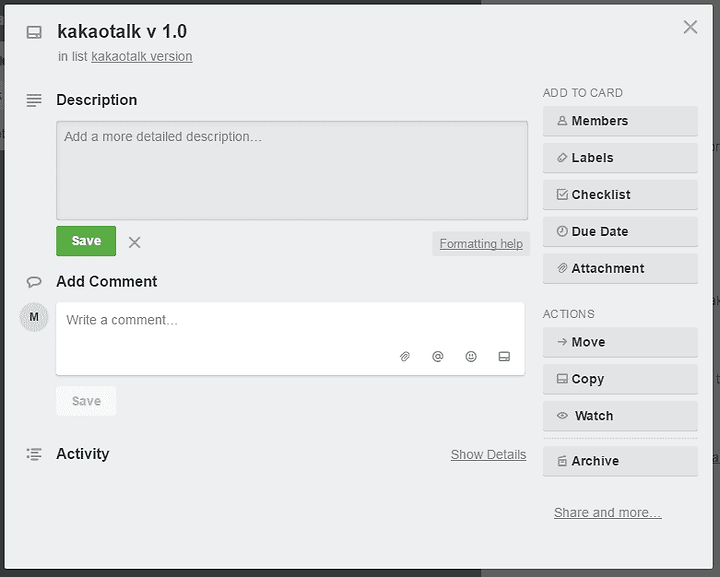Open the Formatting help link

pos(481,244)
